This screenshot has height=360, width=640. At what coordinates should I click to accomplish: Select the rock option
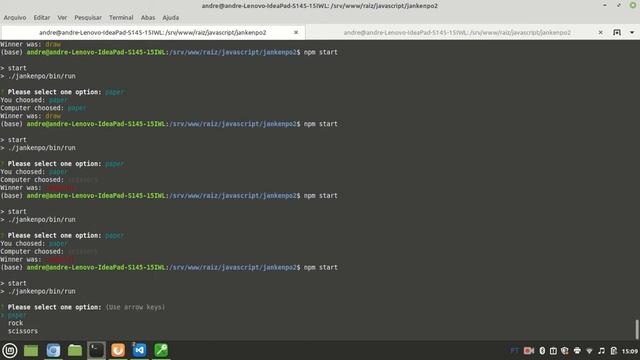pyautogui.click(x=16, y=323)
